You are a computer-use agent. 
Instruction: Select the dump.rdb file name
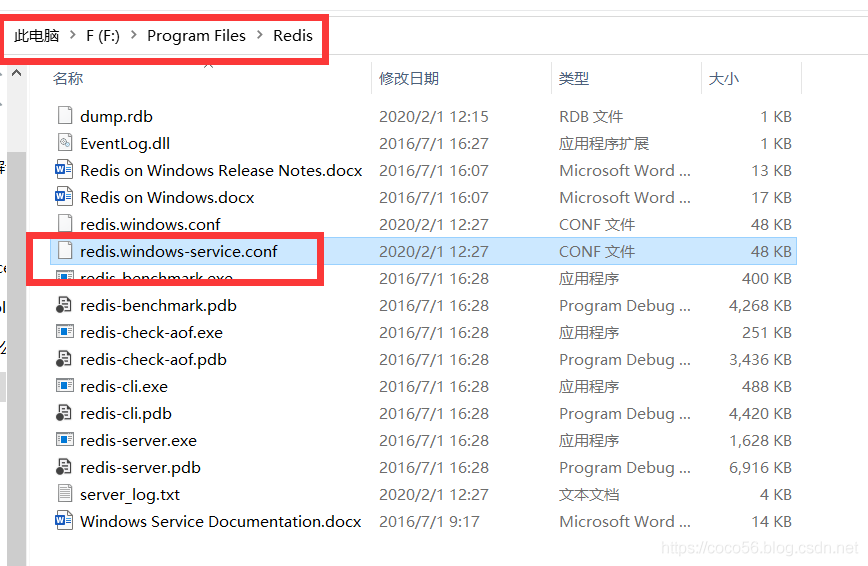[116, 116]
